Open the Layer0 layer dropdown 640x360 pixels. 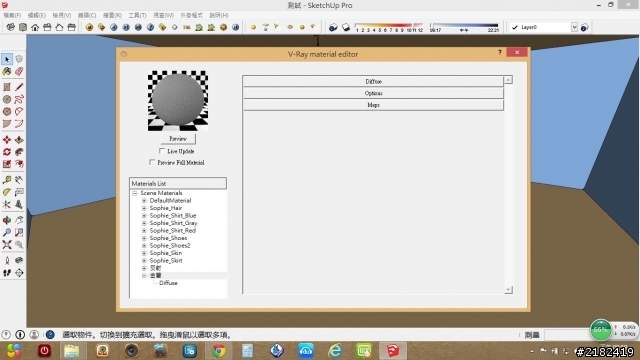[x=574, y=27]
